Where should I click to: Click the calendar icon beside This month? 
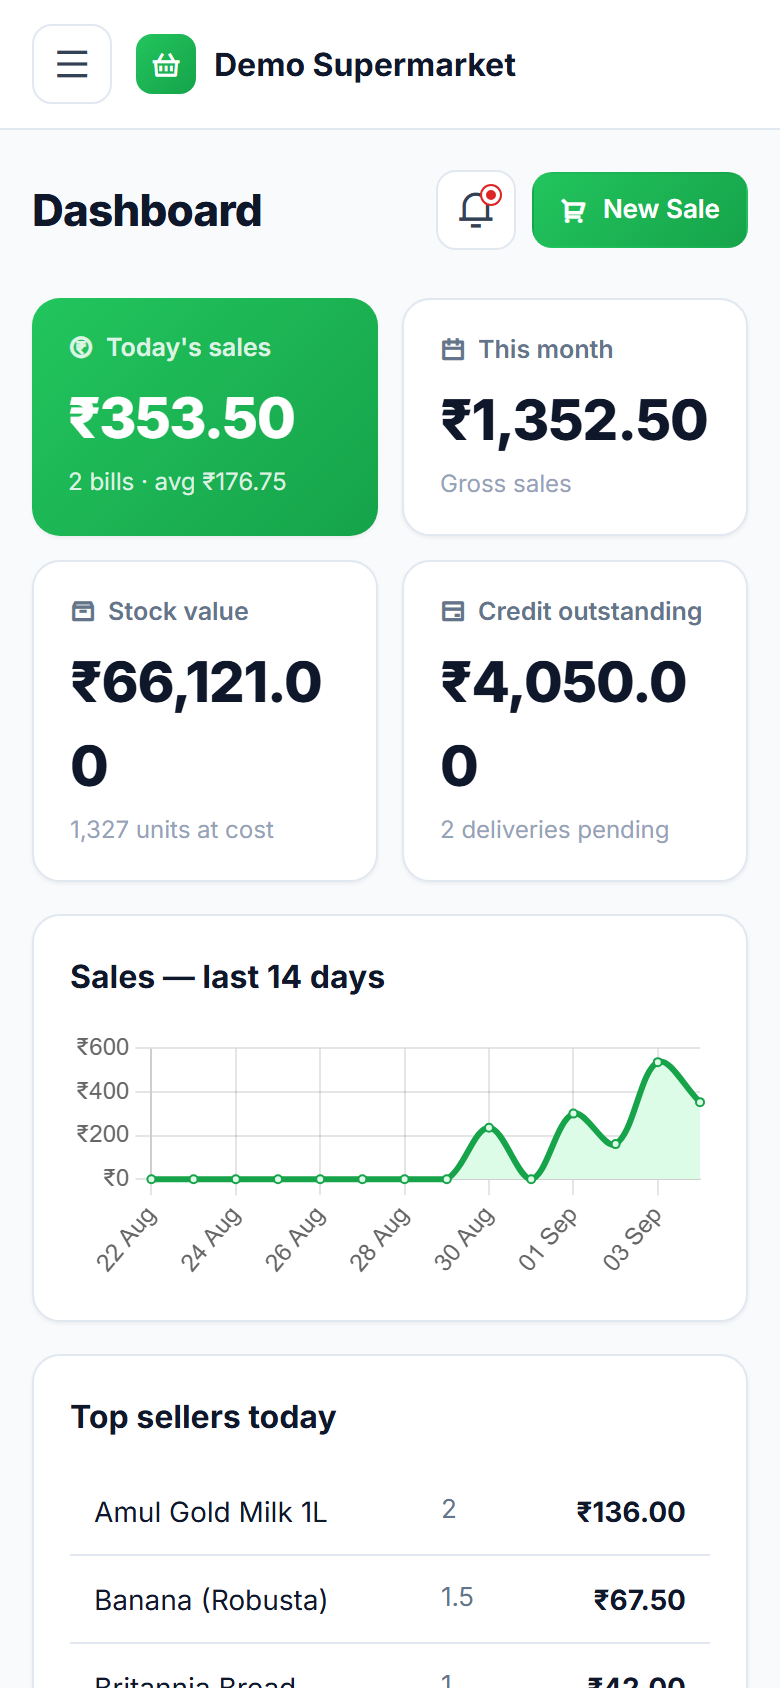(453, 349)
